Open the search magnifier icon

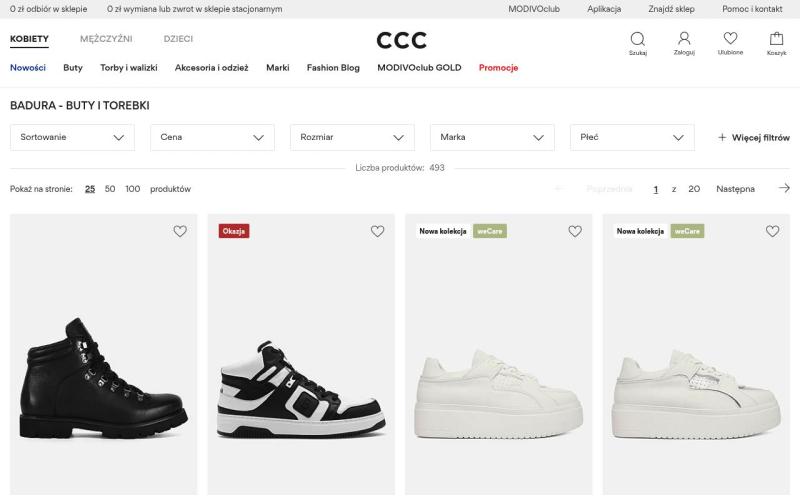pos(637,39)
